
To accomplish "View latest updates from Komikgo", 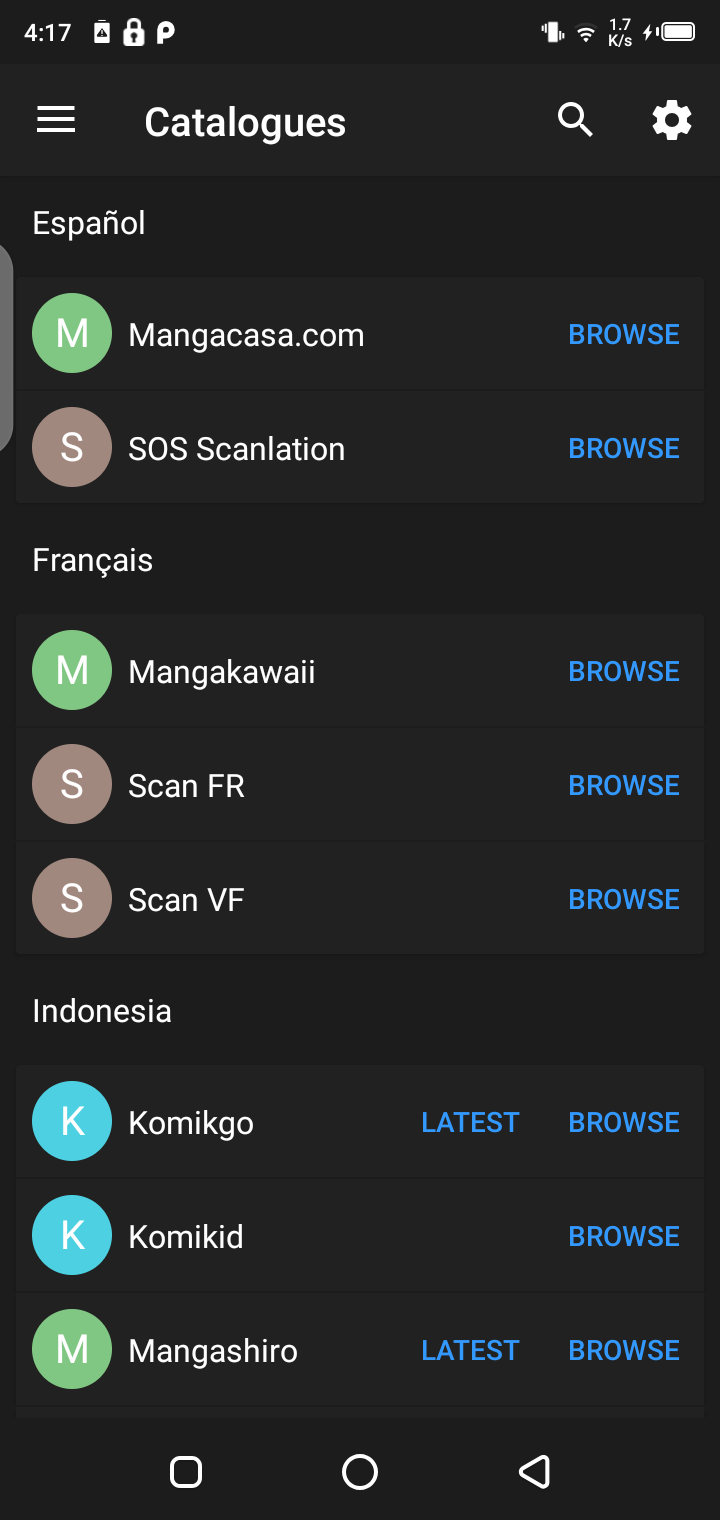I will coord(470,1122).
